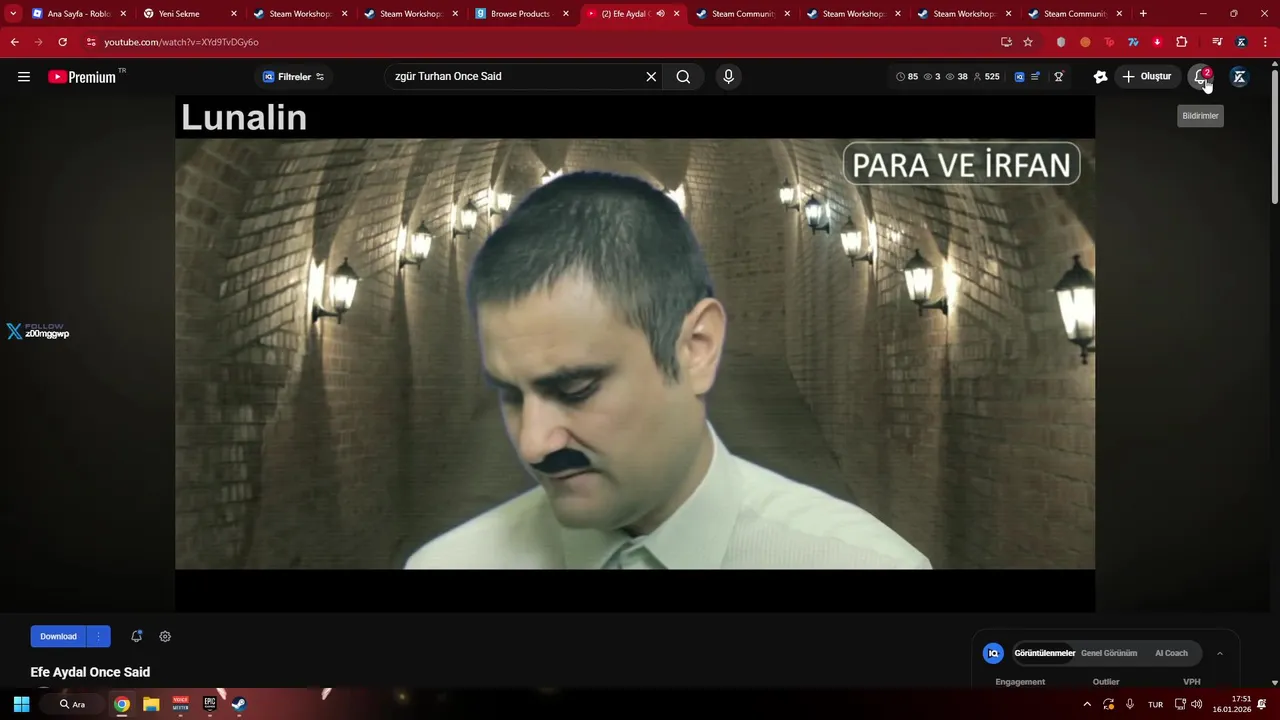
Task: Open the Windows Start menu
Action: tap(21, 704)
